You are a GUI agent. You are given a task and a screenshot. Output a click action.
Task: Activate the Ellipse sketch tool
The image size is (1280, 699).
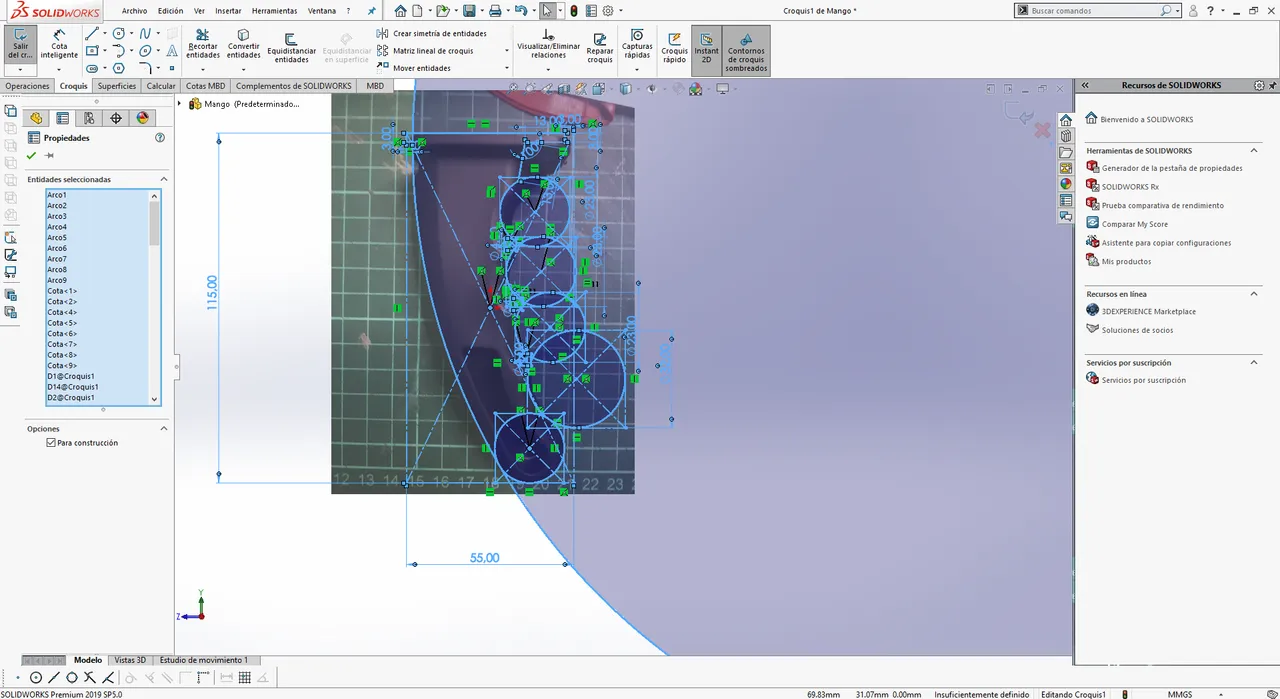point(146,51)
